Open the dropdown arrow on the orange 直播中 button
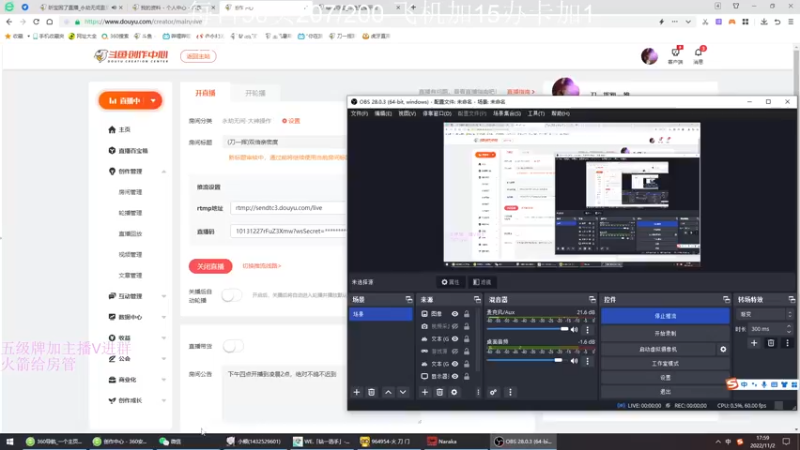Viewport: 800px width, 450px height. tap(153, 101)
